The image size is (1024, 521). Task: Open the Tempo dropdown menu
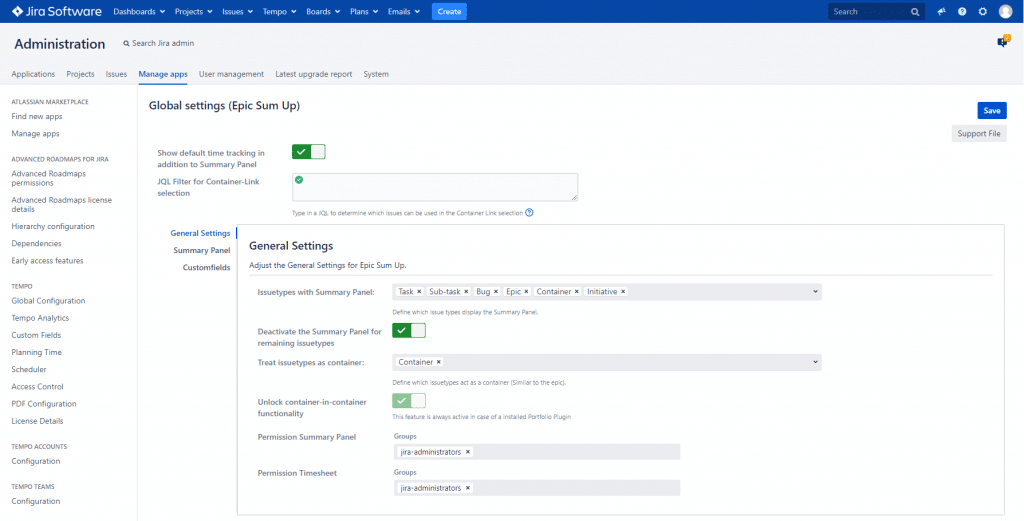coord(280,12)
